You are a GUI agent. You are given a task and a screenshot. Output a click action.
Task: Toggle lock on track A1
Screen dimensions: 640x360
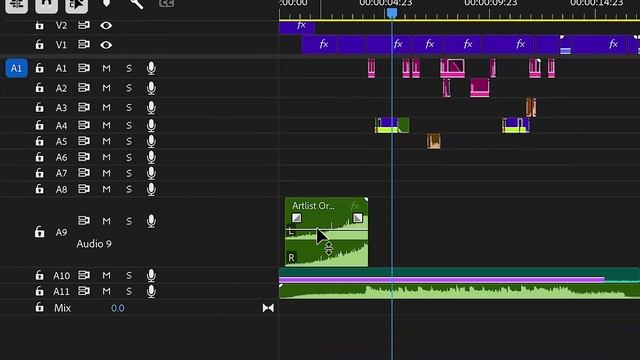[39, 68]
